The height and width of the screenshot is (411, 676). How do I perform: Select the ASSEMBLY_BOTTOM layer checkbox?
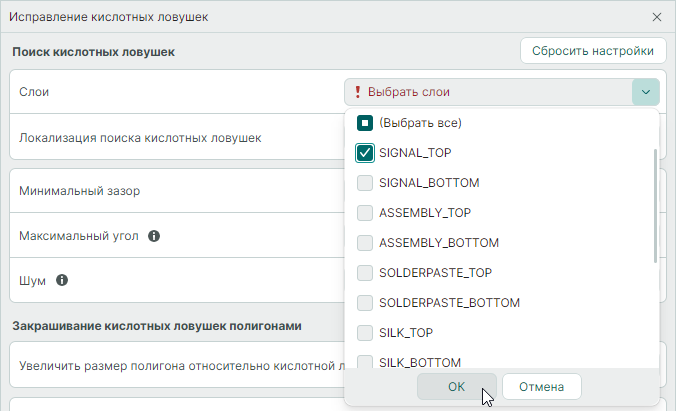click(365, 243)
